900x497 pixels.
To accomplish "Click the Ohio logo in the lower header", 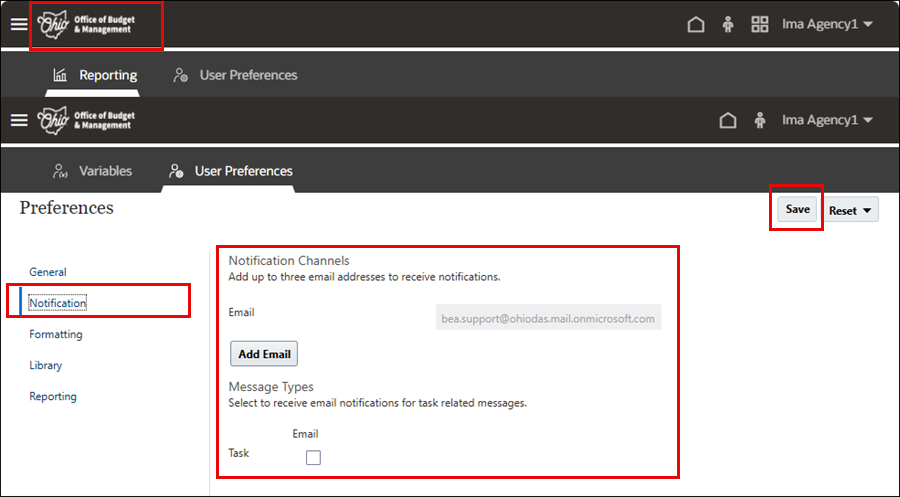I will tap(86, 121).
